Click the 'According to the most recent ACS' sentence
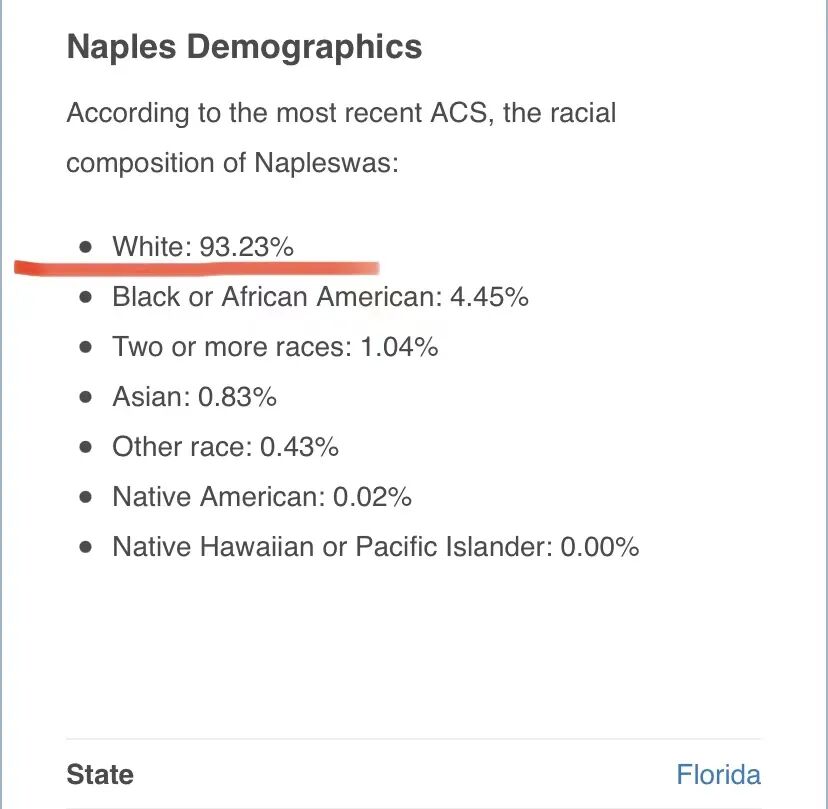This screenshot has height=809, width=828. coord(341,112)
